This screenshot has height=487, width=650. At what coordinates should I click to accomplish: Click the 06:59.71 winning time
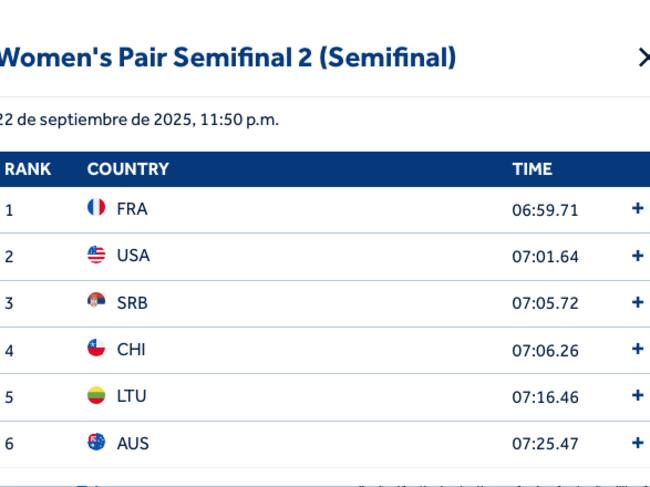coord(545,210)
